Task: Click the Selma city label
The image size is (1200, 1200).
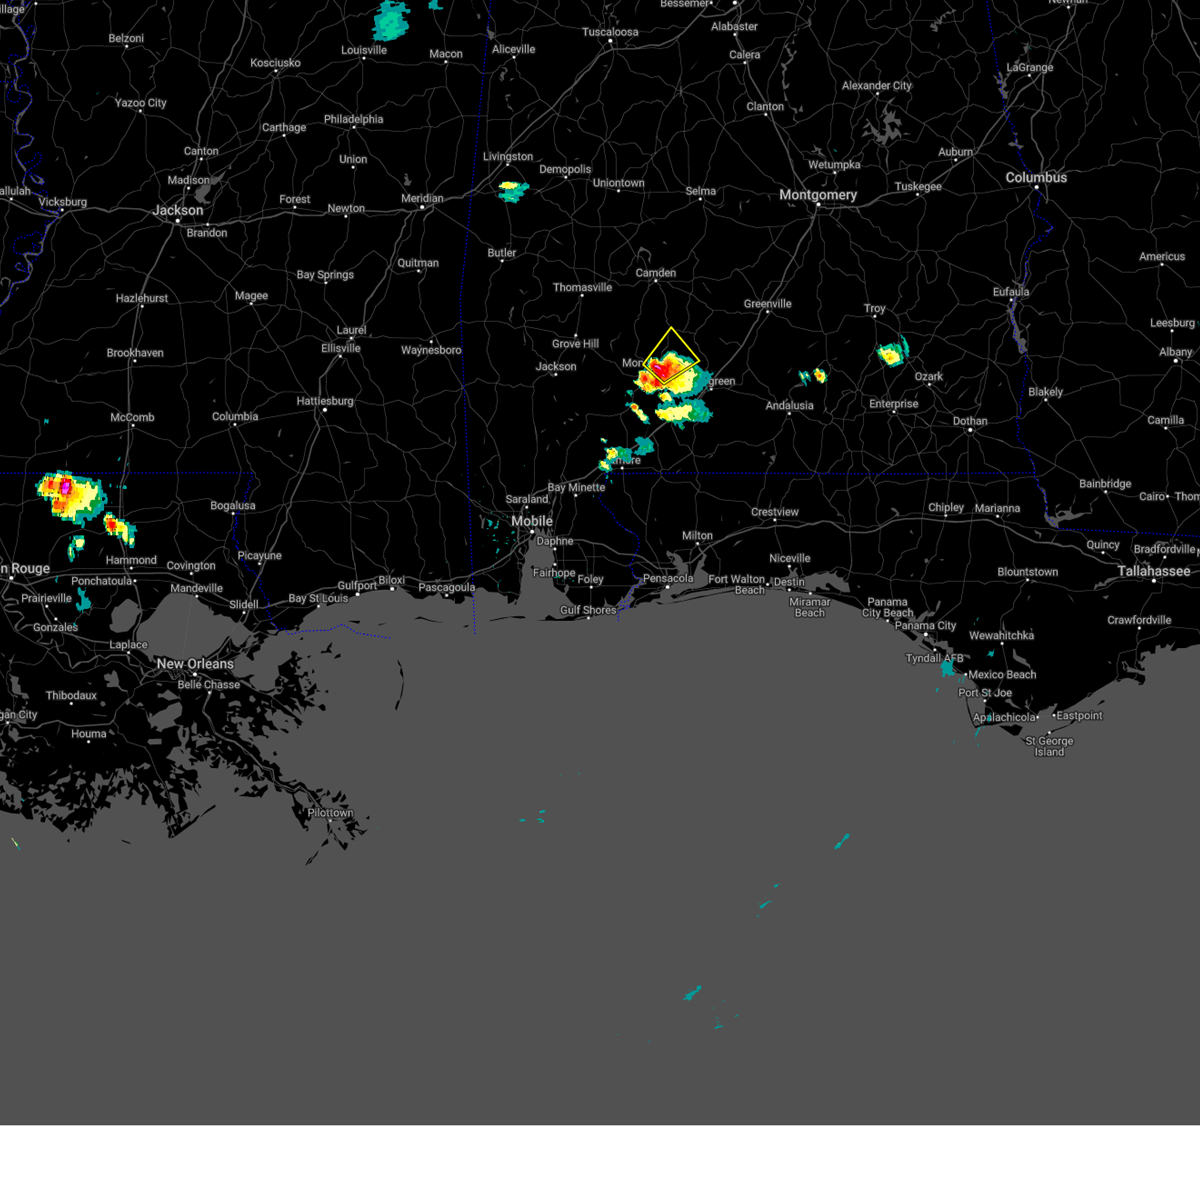Action: coord(700,191)
